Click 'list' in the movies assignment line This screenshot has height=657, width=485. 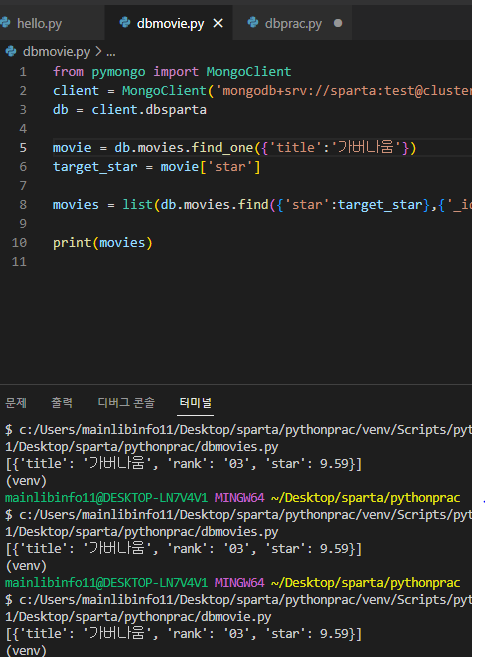[x=137, y=205]
